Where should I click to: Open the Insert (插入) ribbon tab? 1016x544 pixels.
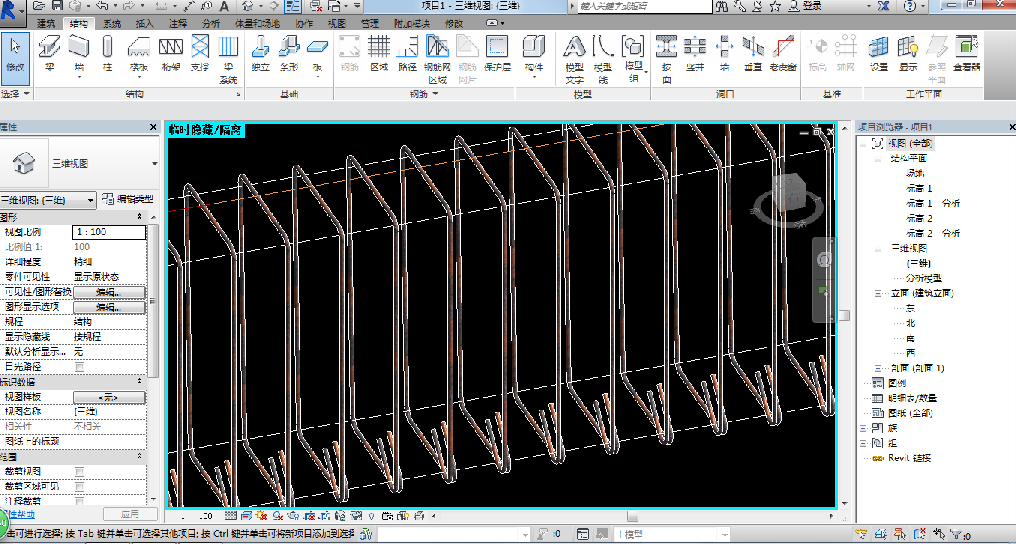(145, 23)
